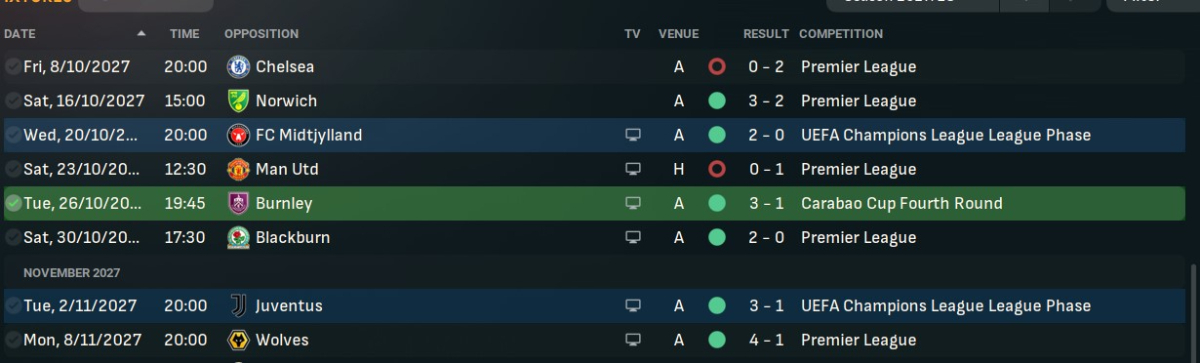This screenshot has width=1200, height=363.
Task: Open the 3 - 1 result against Juventus
Action: coord(766,306)
